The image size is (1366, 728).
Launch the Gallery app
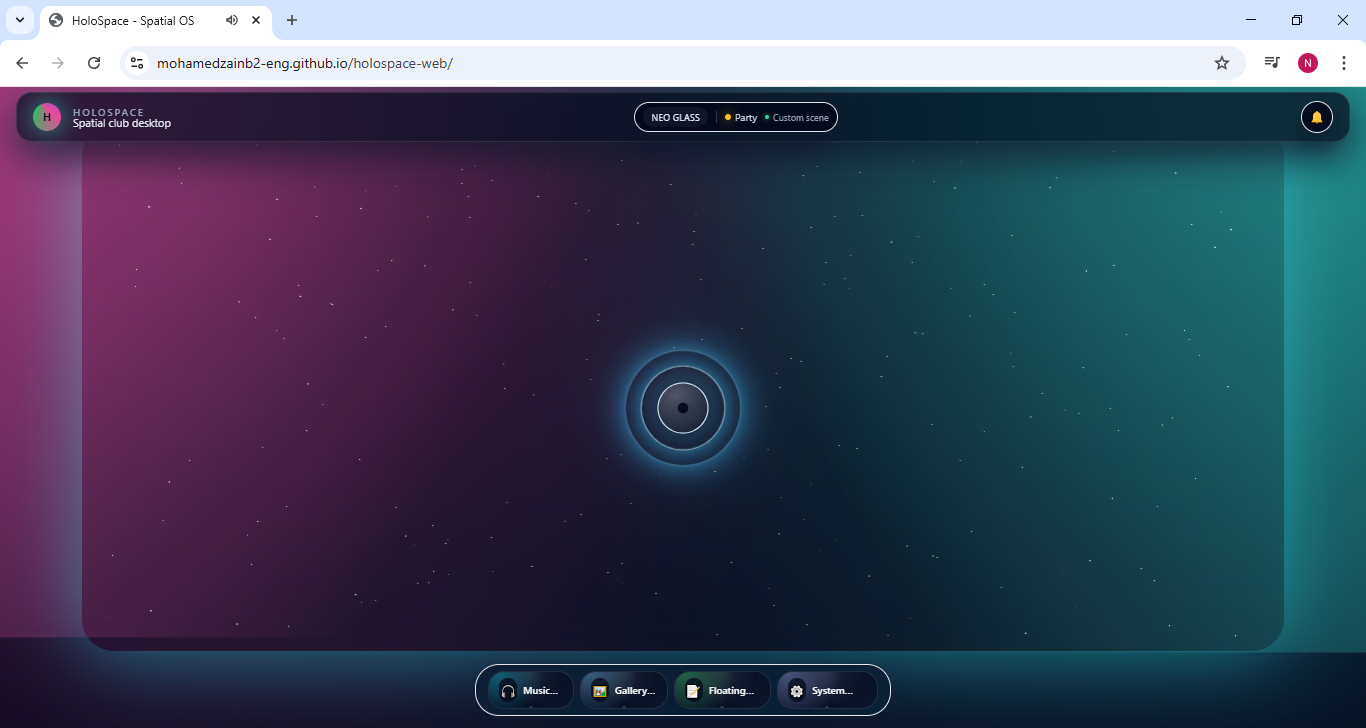[x=623, y=690]
